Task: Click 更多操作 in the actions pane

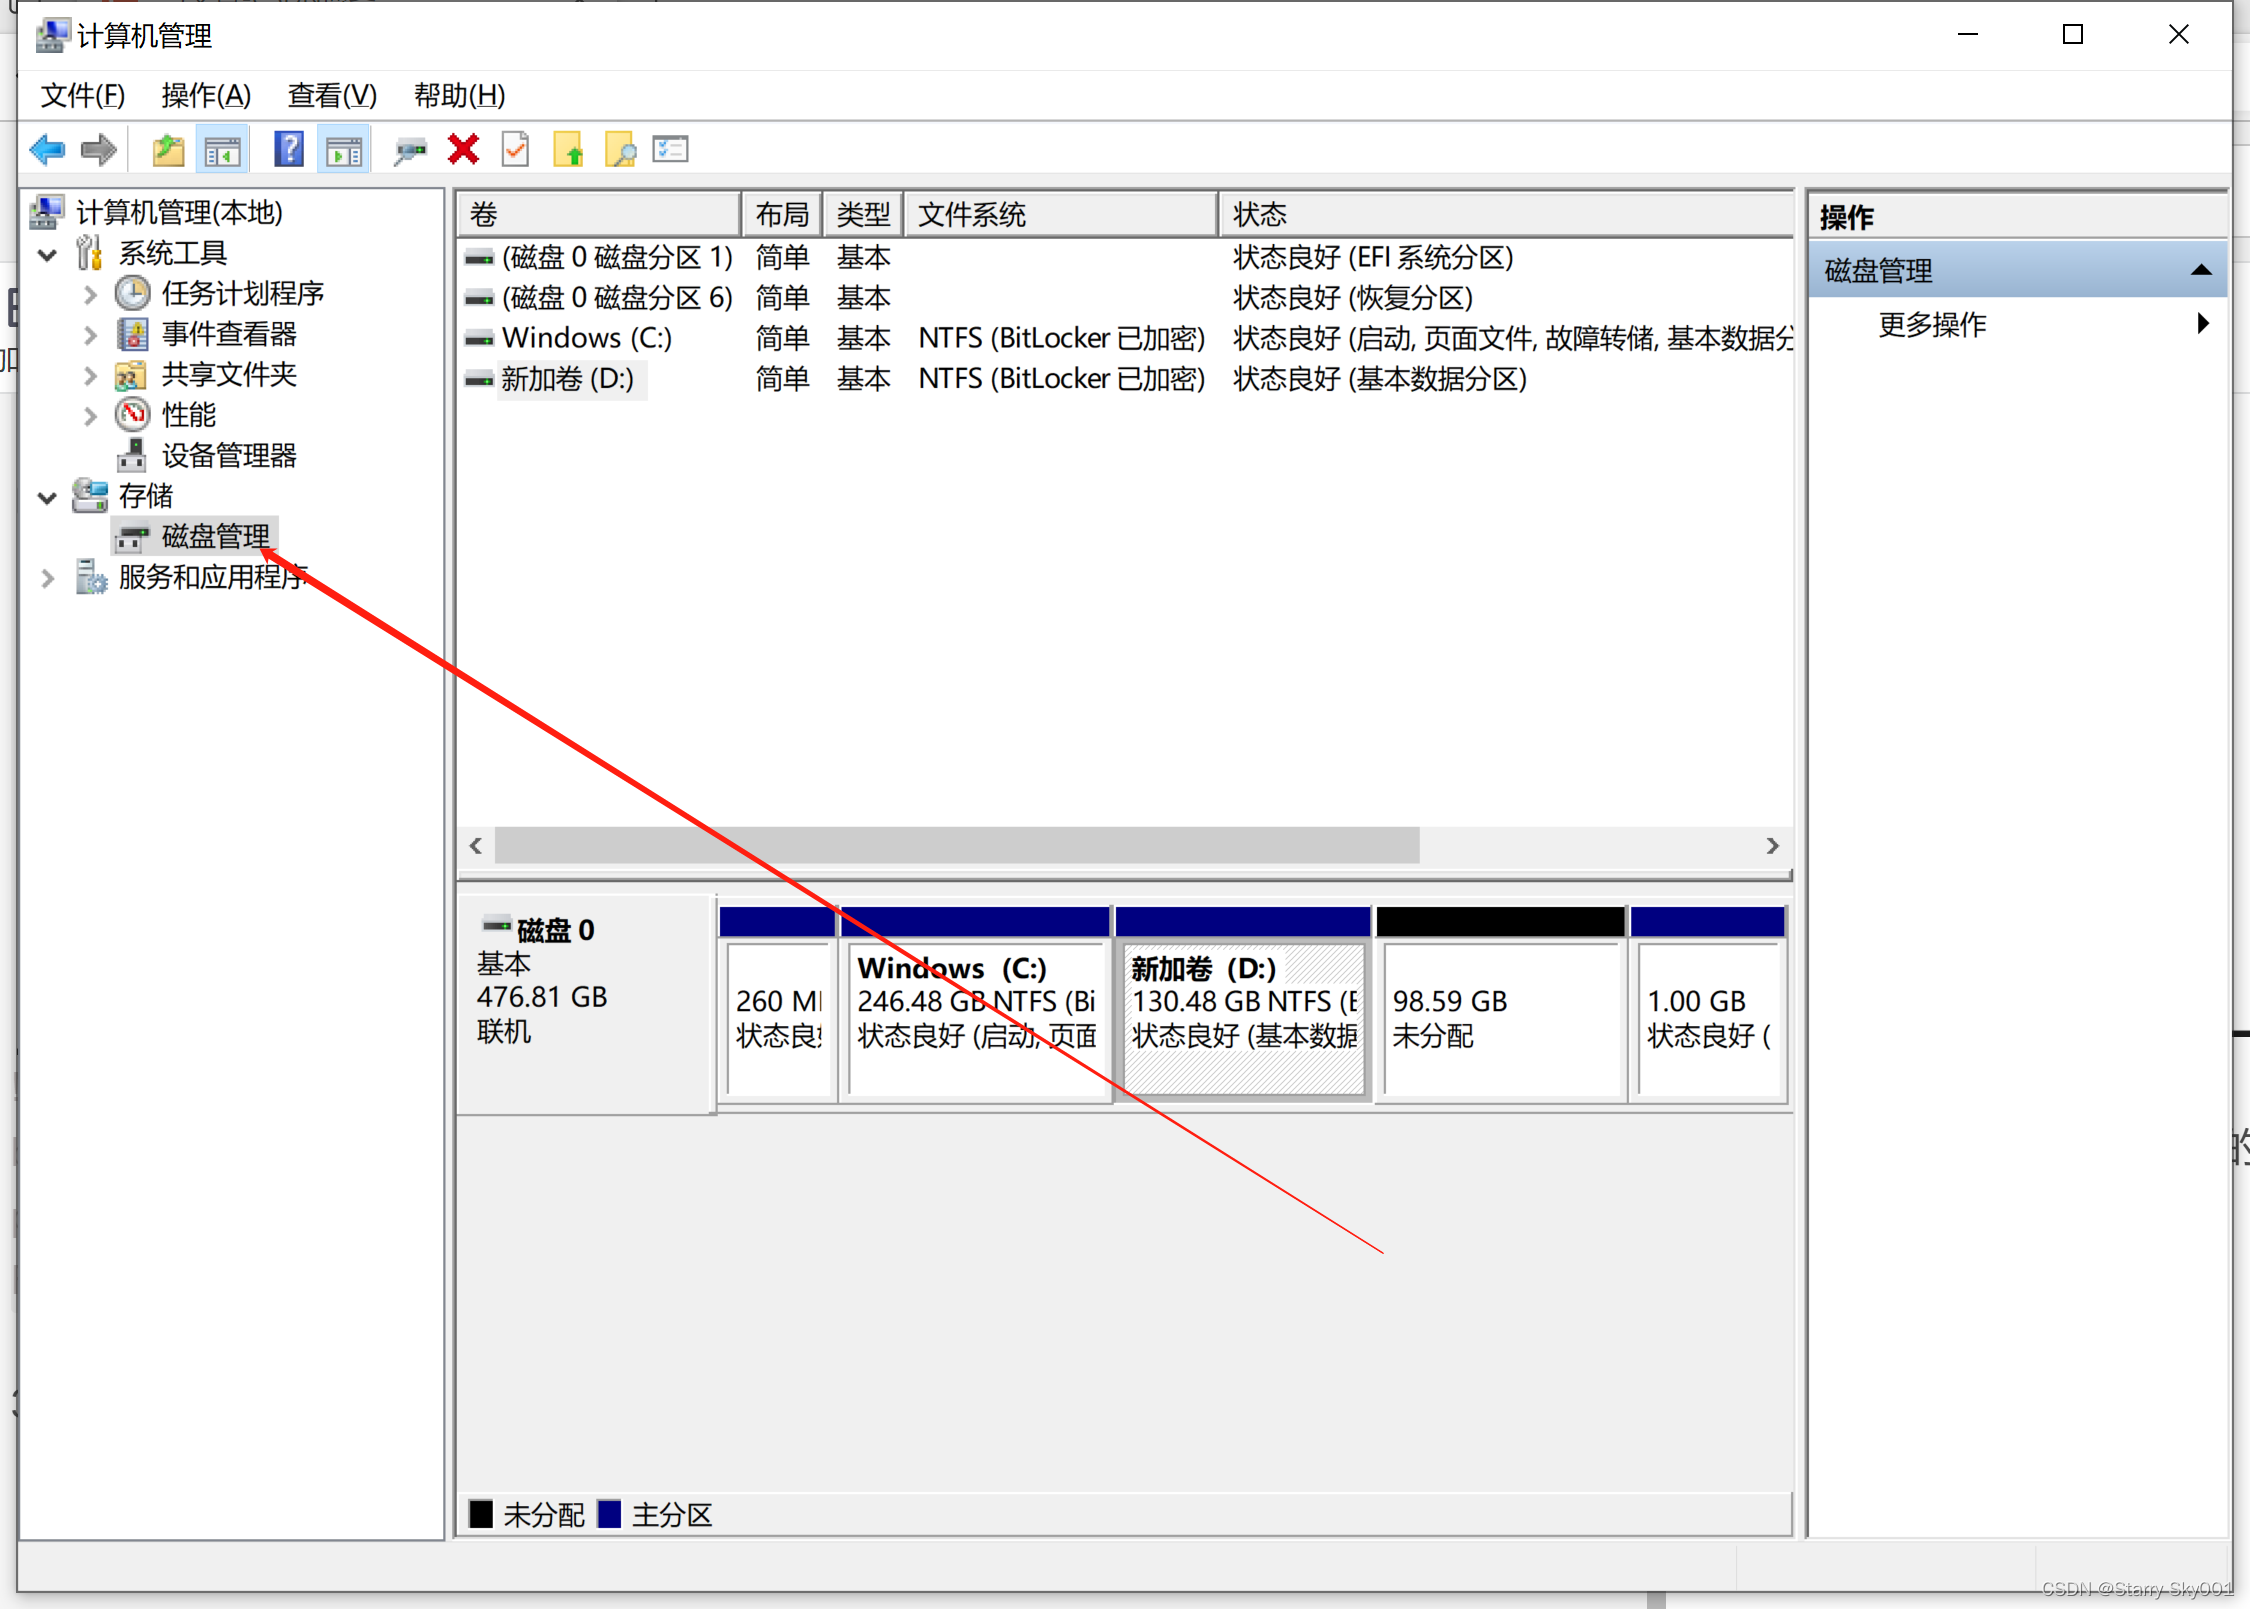Action: (1931, 325)
